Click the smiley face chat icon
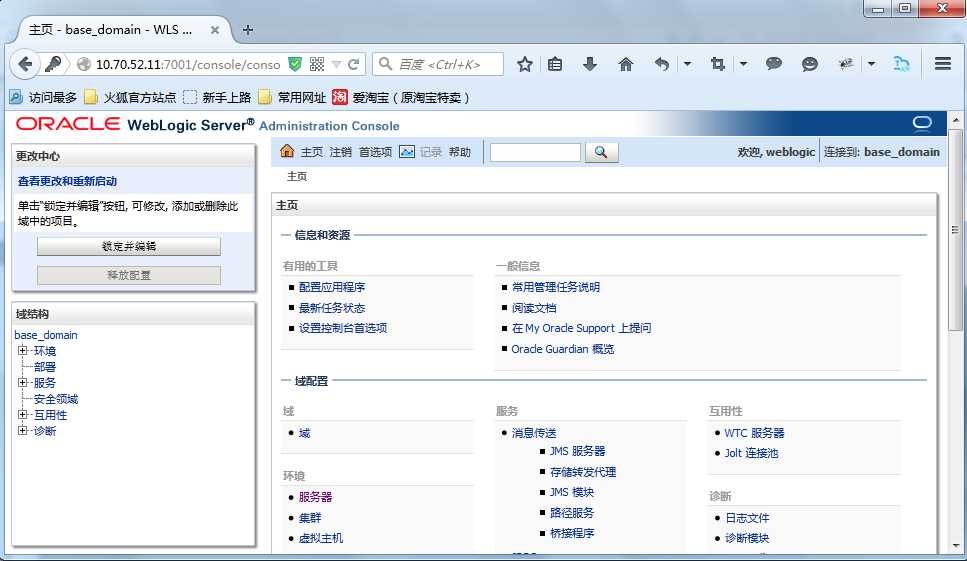 click(810, 64)
